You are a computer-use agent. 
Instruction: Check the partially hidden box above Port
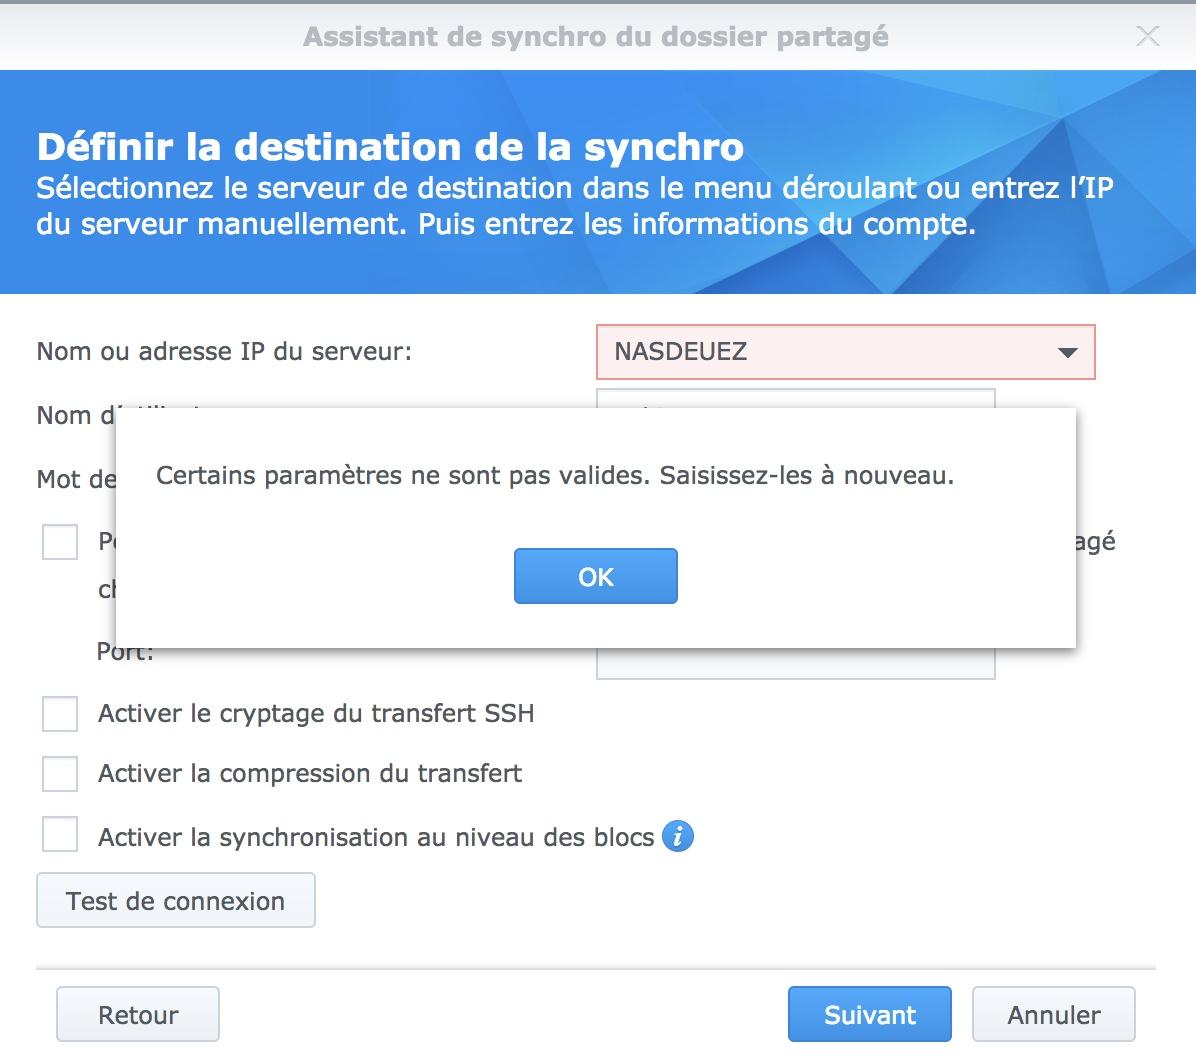(x=60, y=542)
